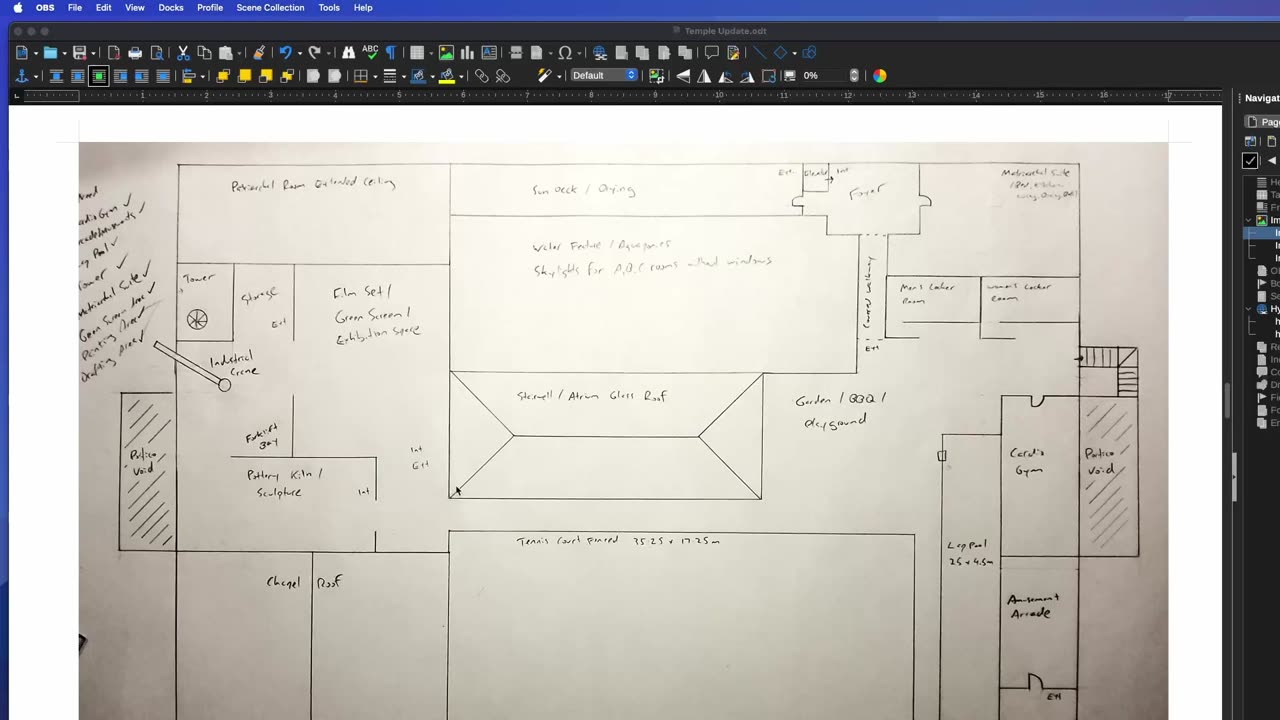This screenshot has height=720, width=1280.
Task: Click the Undo arrow icon
Action: pos(285,52)
